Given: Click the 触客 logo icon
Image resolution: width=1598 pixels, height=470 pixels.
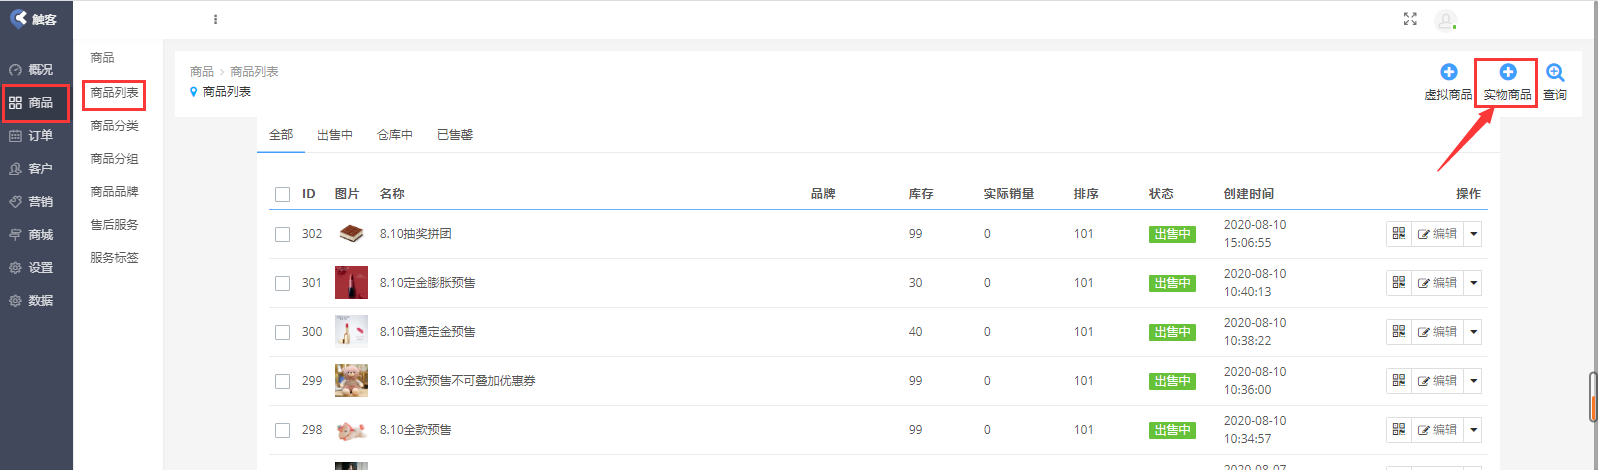Looking at the screenshot, I should [18, 18].
